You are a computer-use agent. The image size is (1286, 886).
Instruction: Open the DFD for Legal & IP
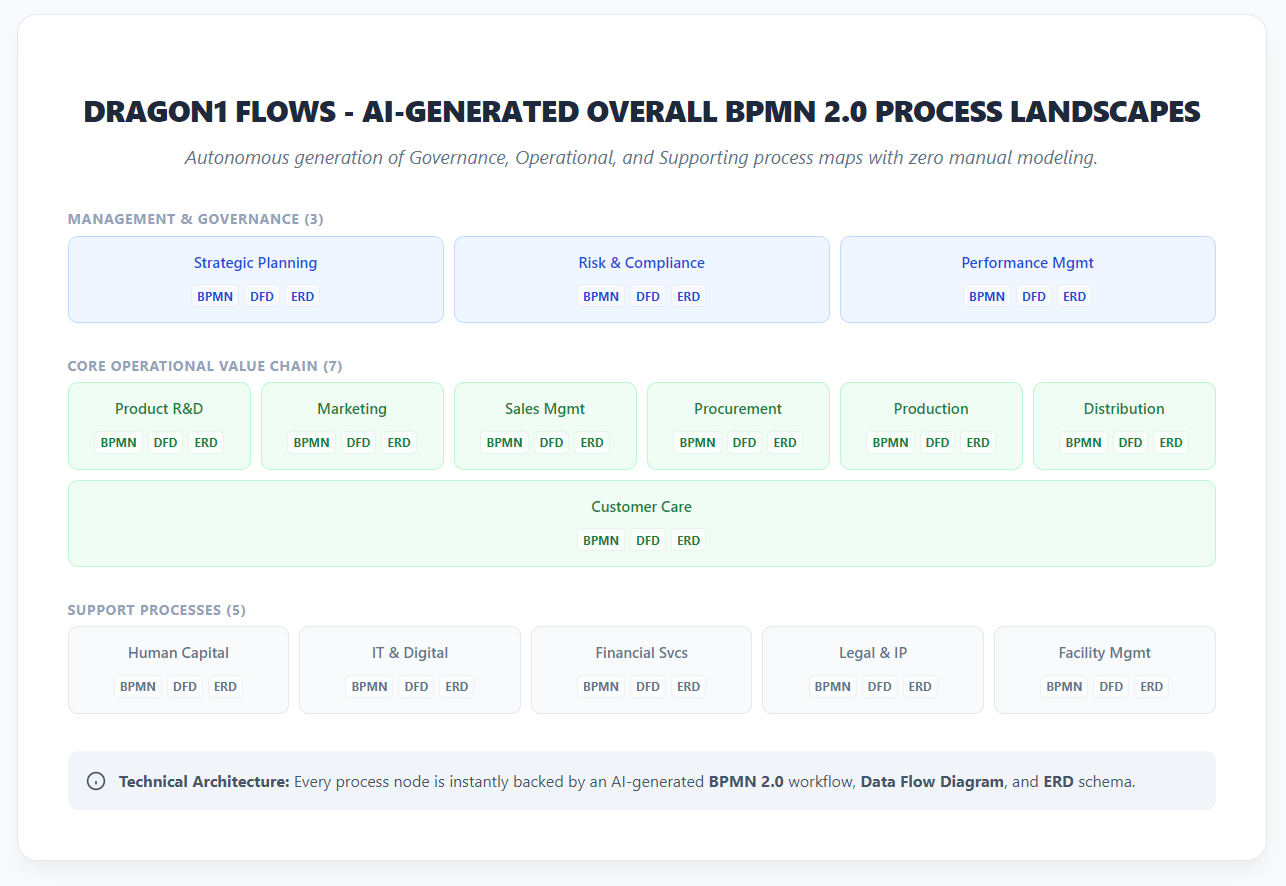point(880,686)
